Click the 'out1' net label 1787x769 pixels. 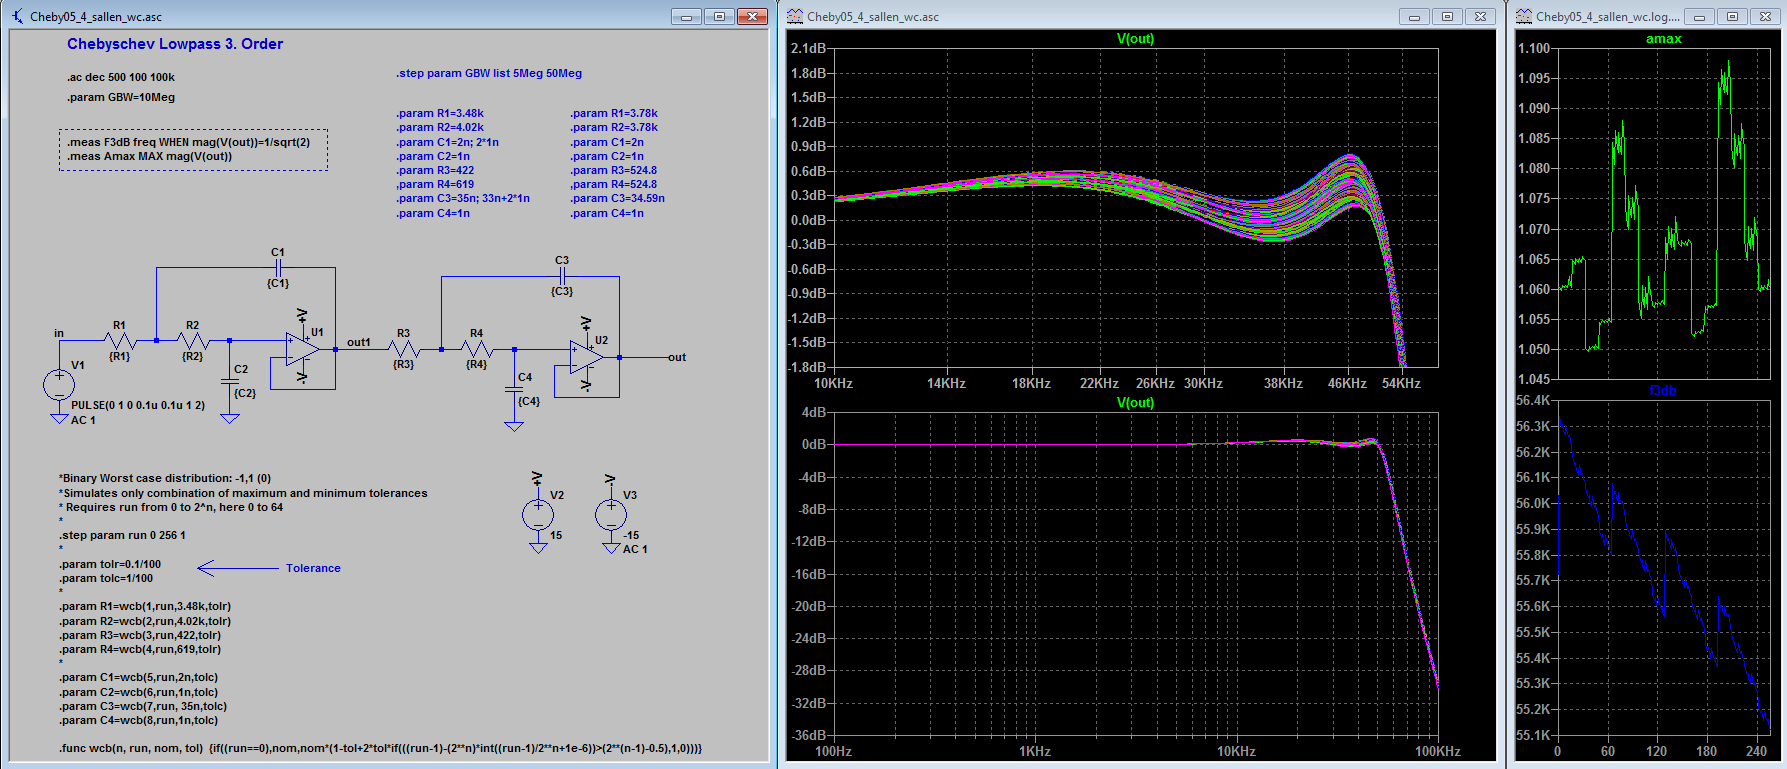point(359,342)
